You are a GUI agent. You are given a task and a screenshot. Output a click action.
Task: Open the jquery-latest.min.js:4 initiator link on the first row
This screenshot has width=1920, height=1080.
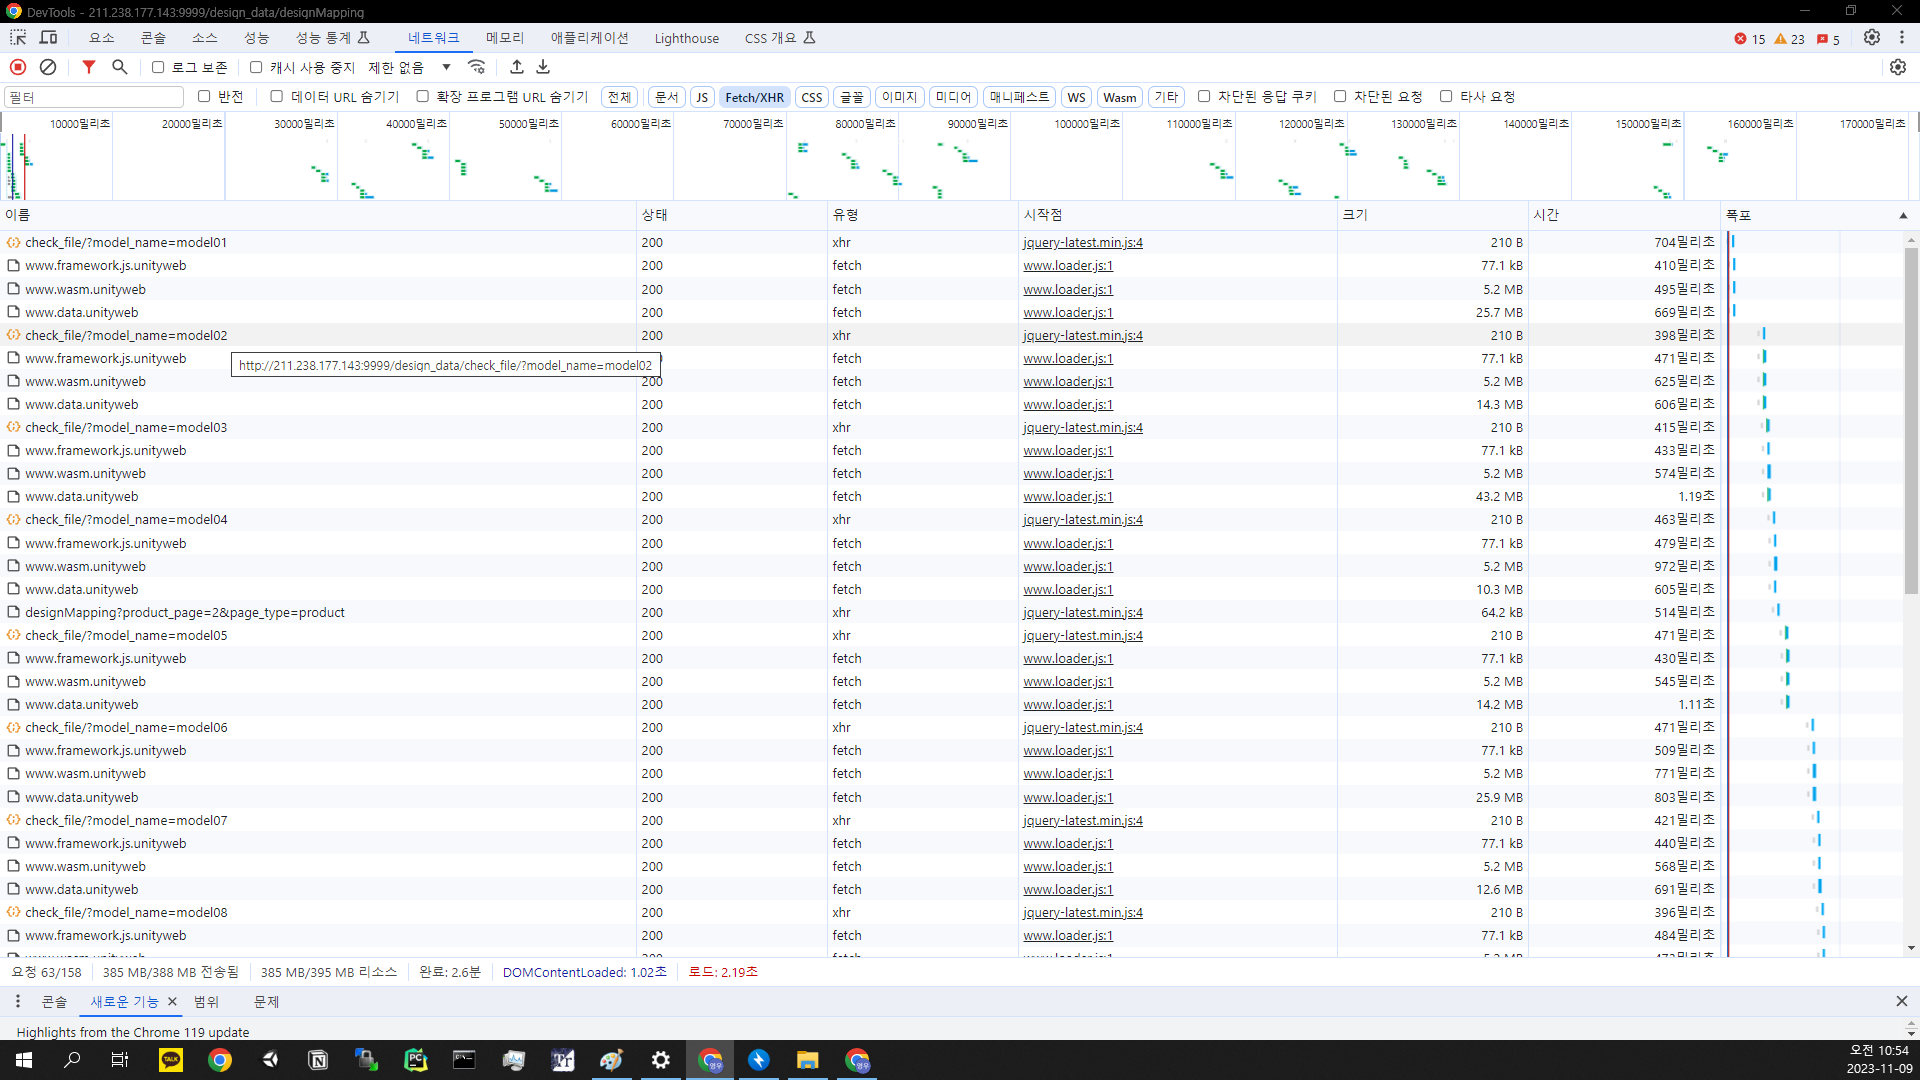coord(1082,242)
